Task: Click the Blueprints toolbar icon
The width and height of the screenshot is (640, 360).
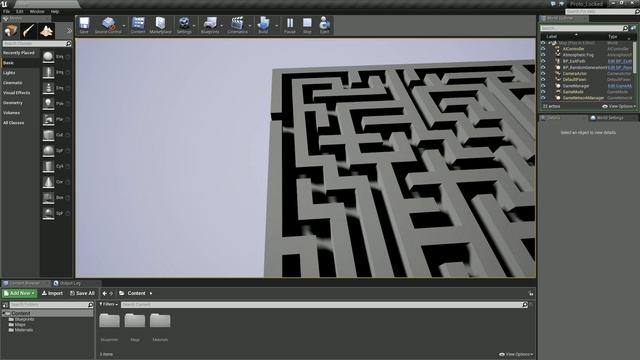Action: click(x=210, y=25)
